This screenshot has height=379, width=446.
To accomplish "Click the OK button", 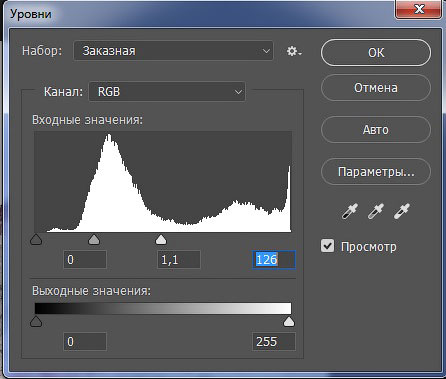I will [376, 52].
